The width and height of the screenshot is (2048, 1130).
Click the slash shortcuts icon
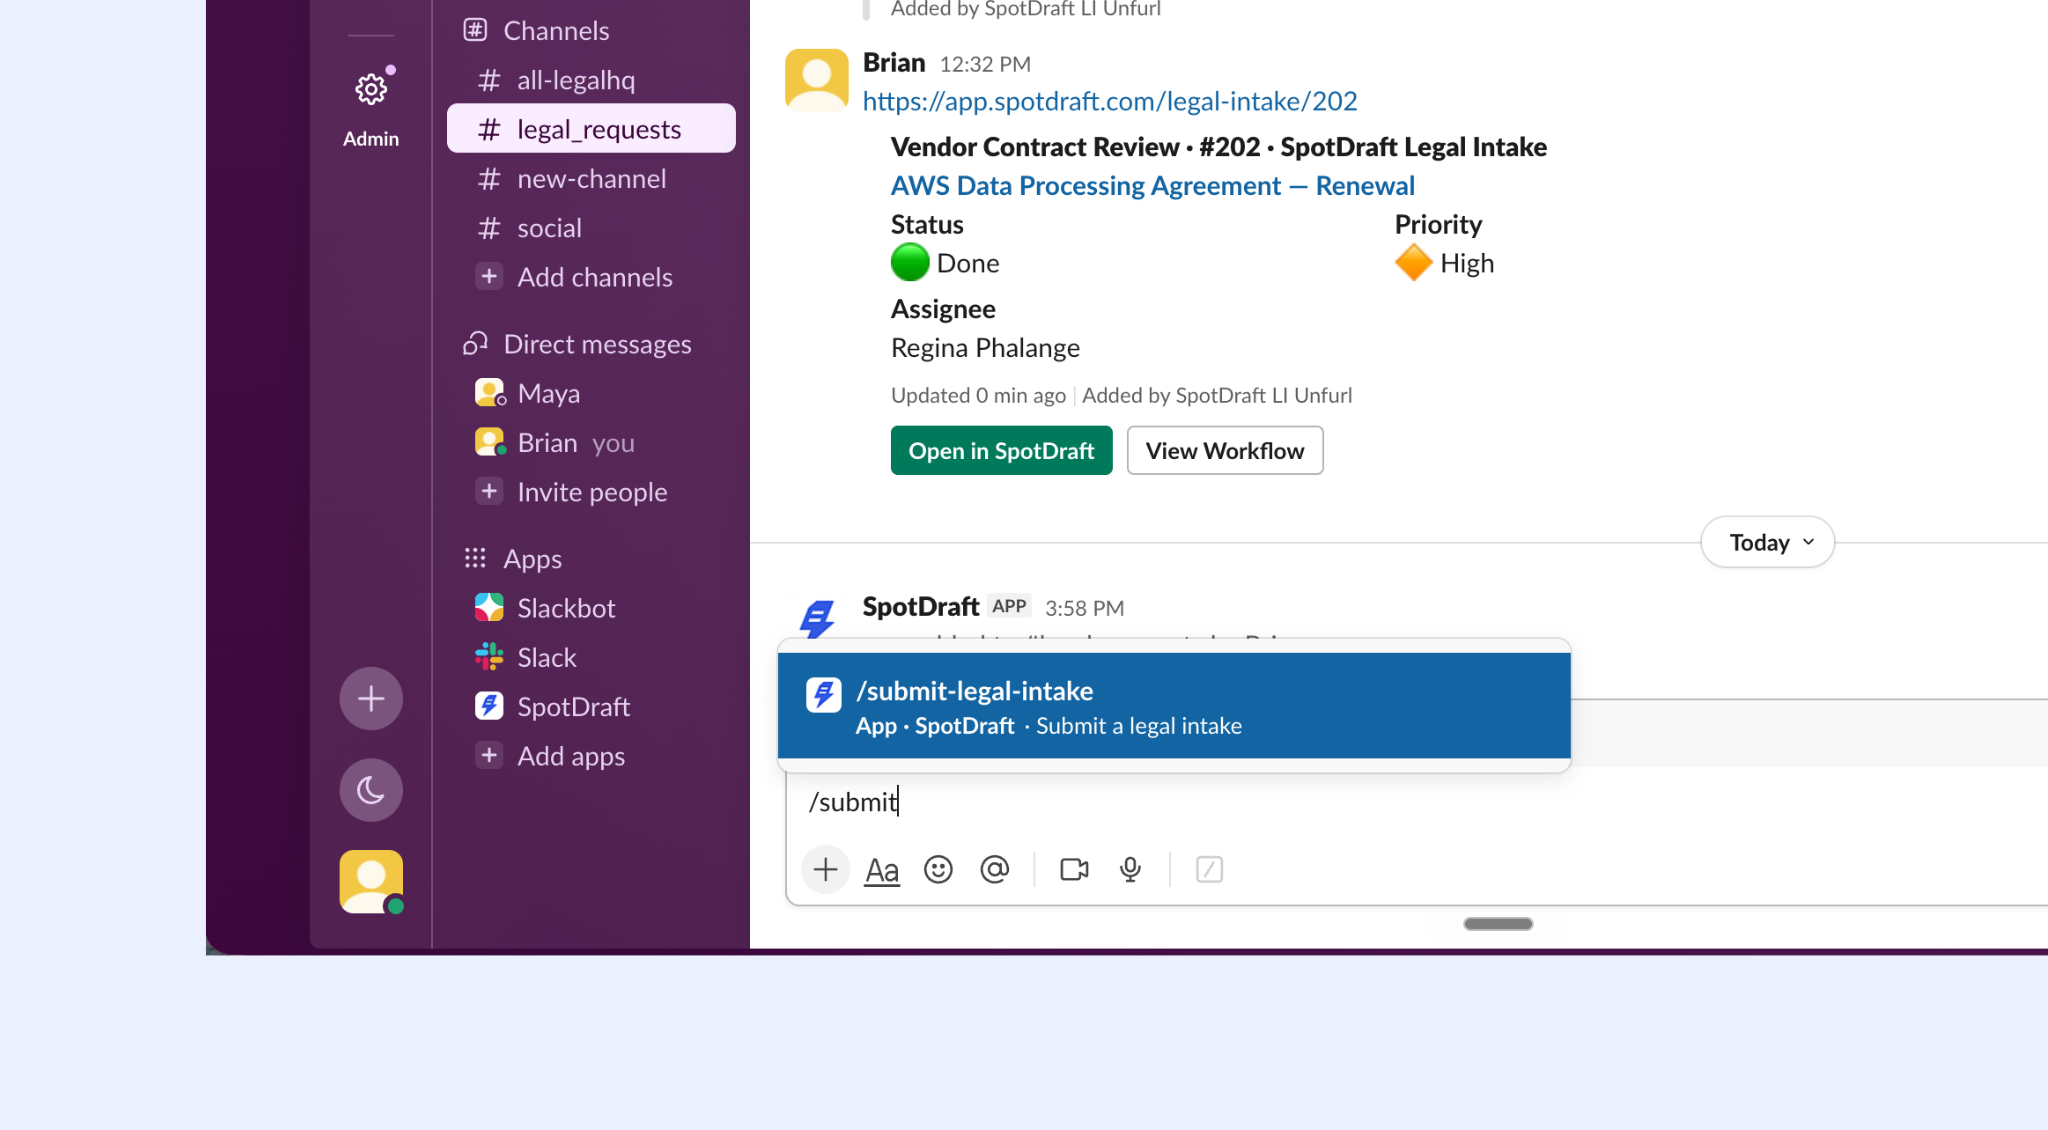click(1209, 870)
